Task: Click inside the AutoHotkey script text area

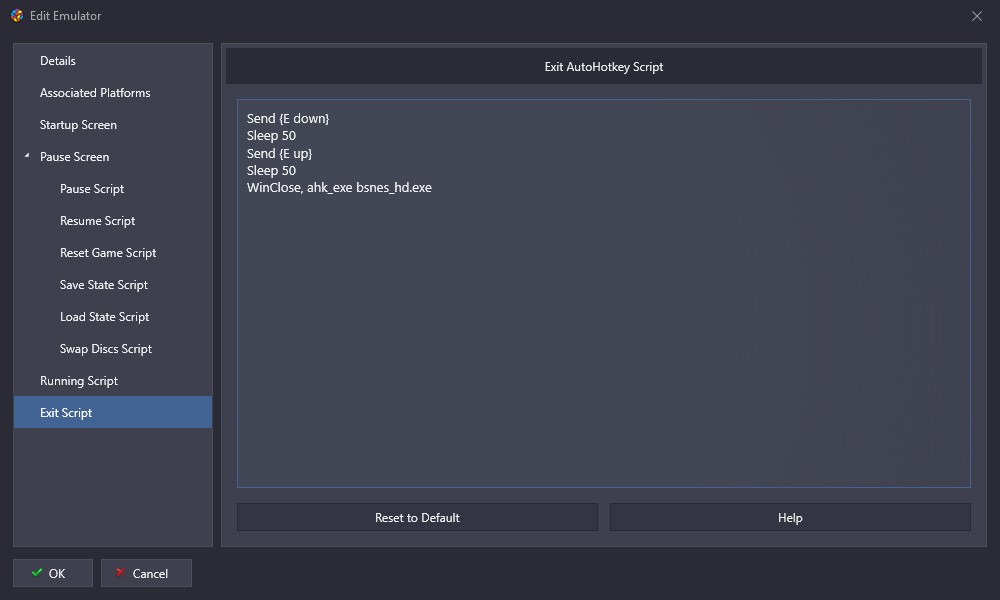Action: pos(603,293)
